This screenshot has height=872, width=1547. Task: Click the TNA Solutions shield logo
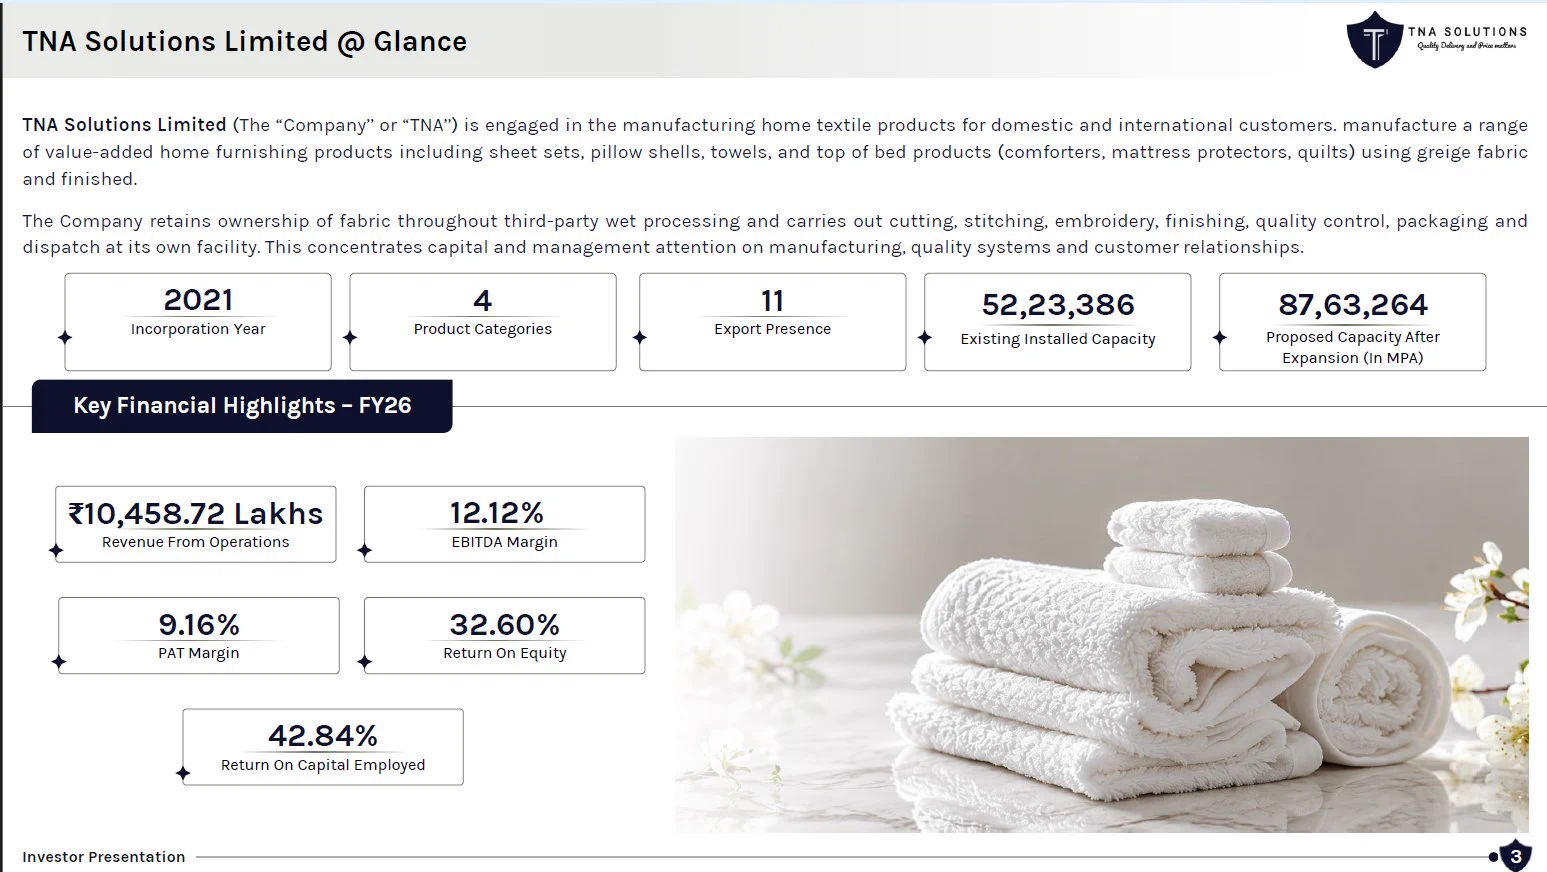[1375, 40]
